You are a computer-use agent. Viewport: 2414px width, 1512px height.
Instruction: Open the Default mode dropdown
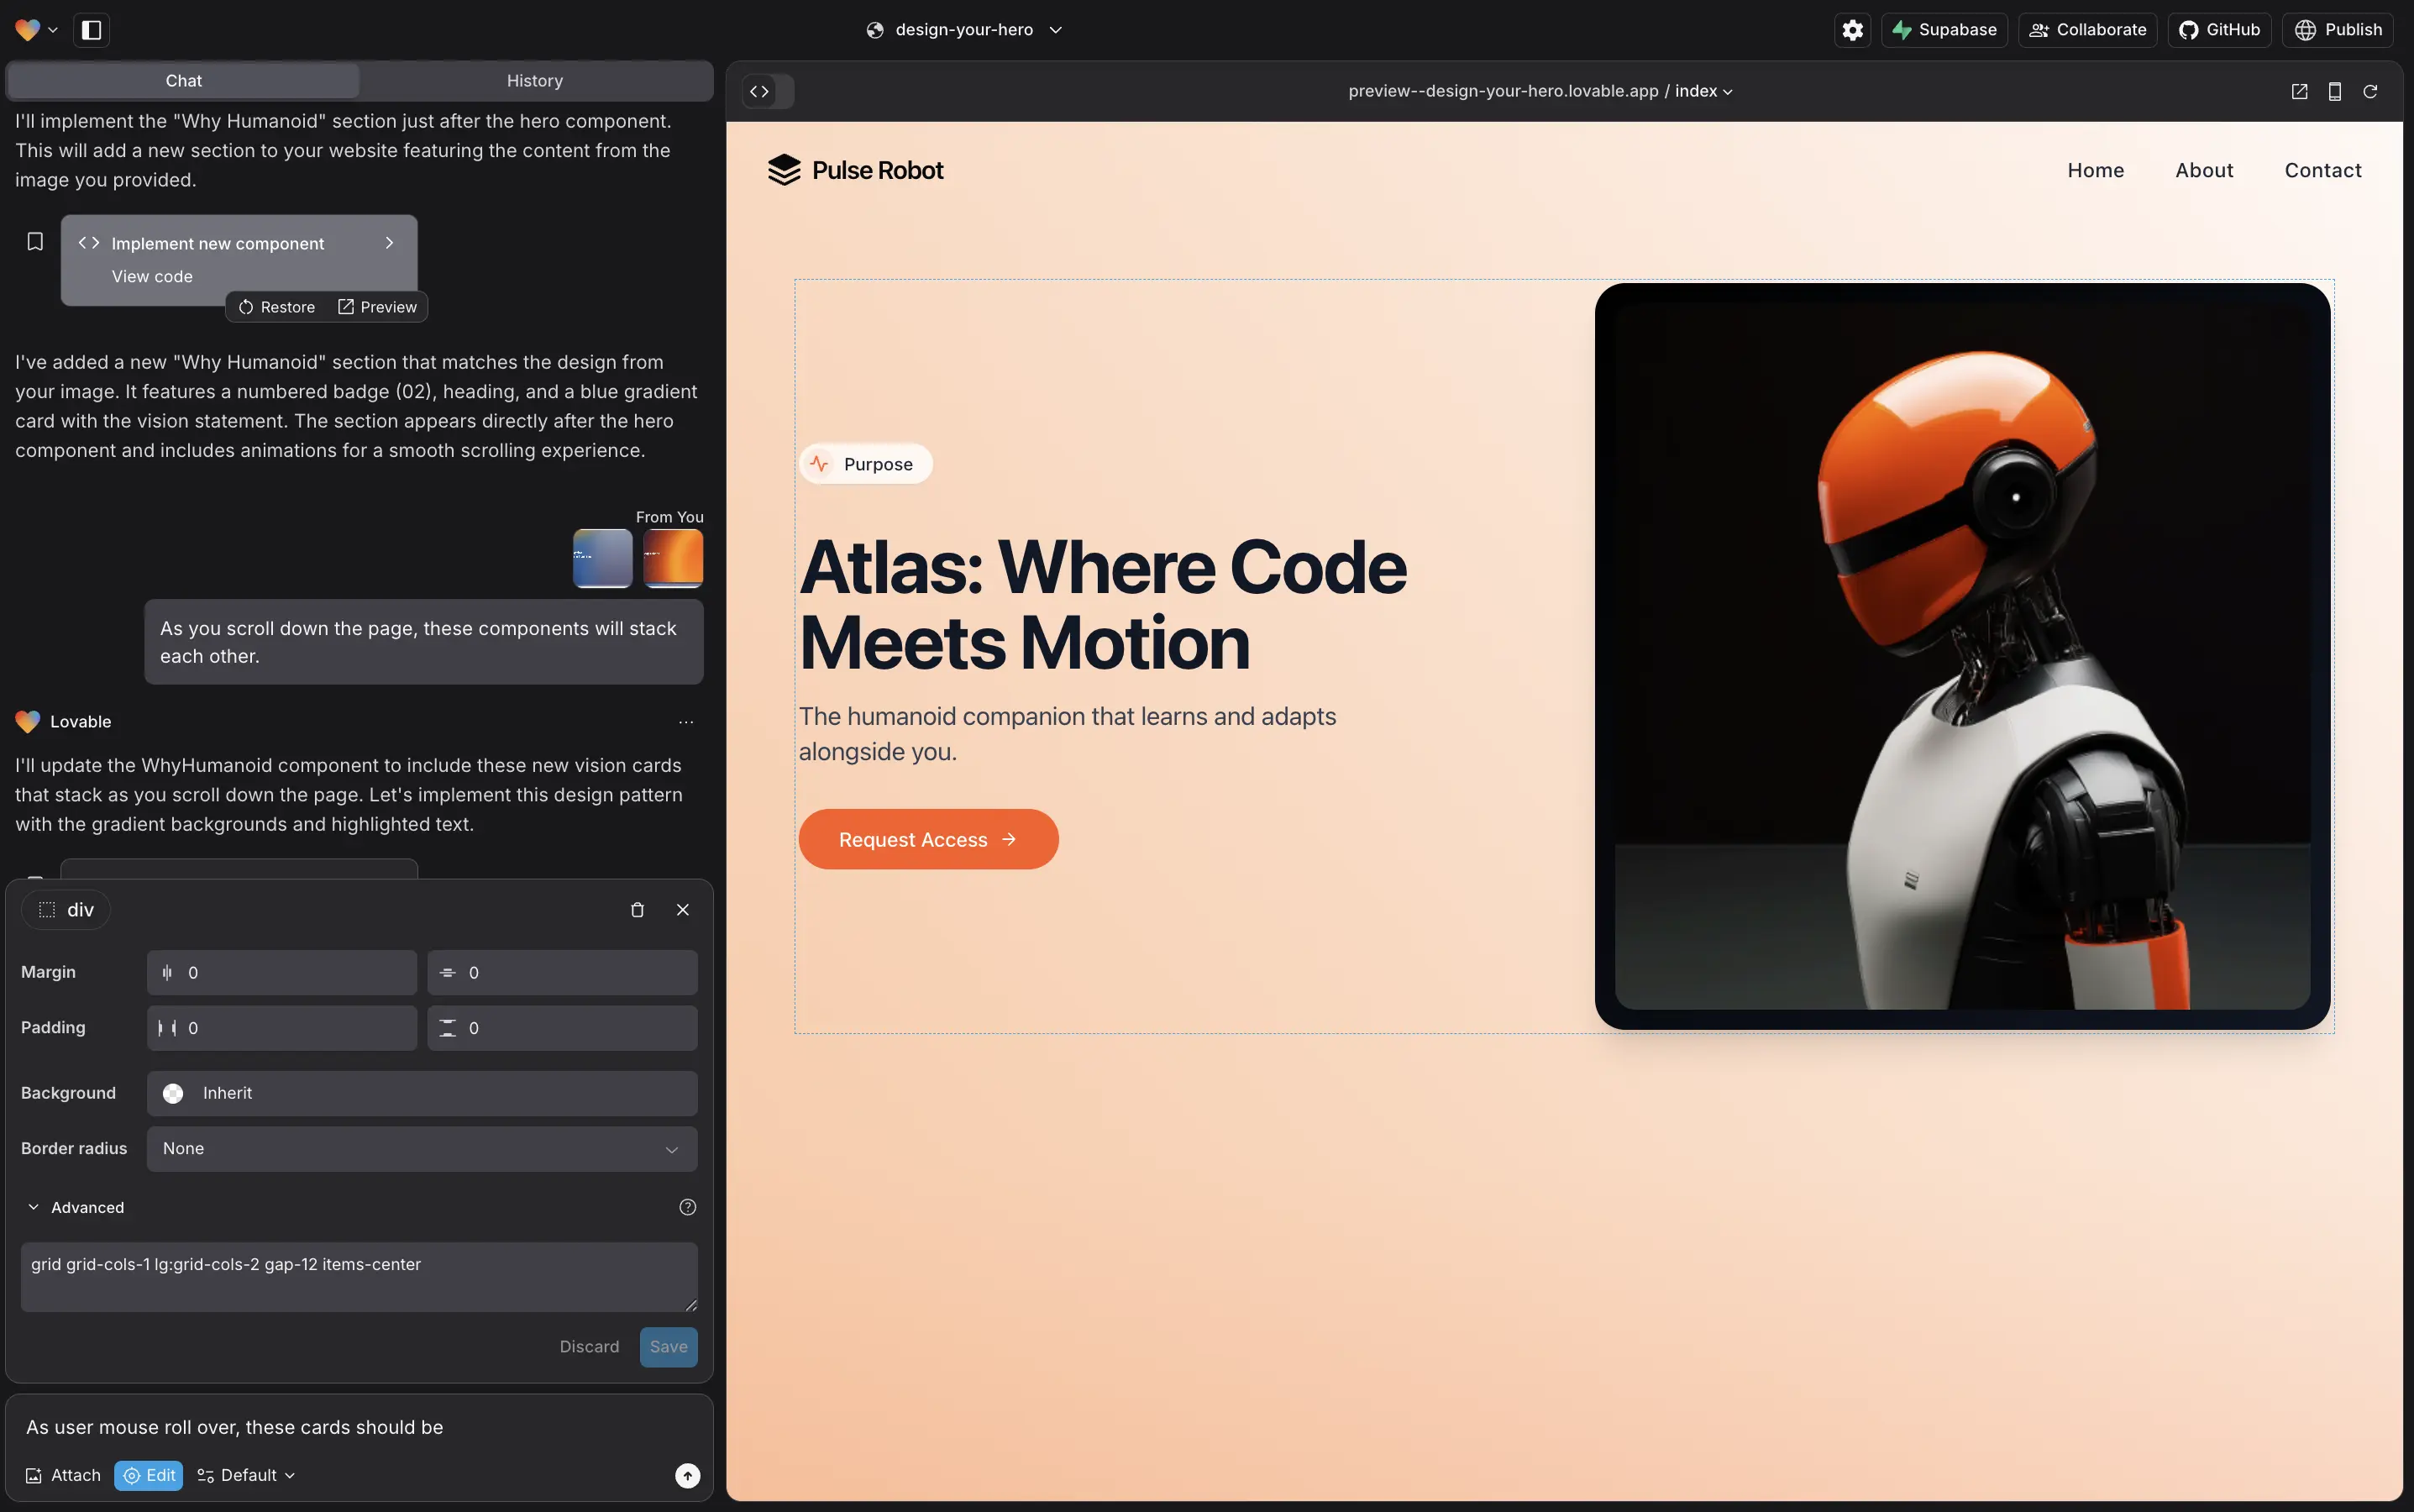(x=247, y=1475)
